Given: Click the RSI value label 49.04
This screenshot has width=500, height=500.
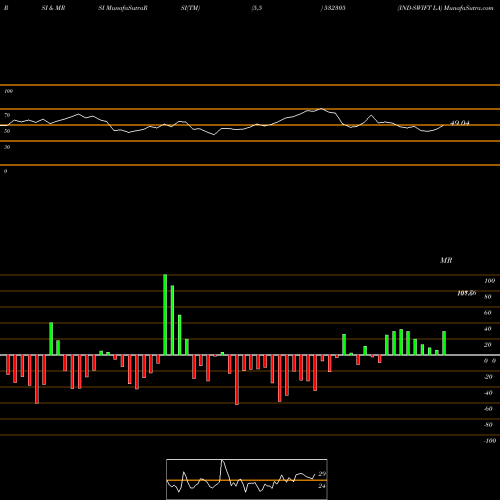Looking at the screenshot, I should pyautogui.click(x=460, y=123).
